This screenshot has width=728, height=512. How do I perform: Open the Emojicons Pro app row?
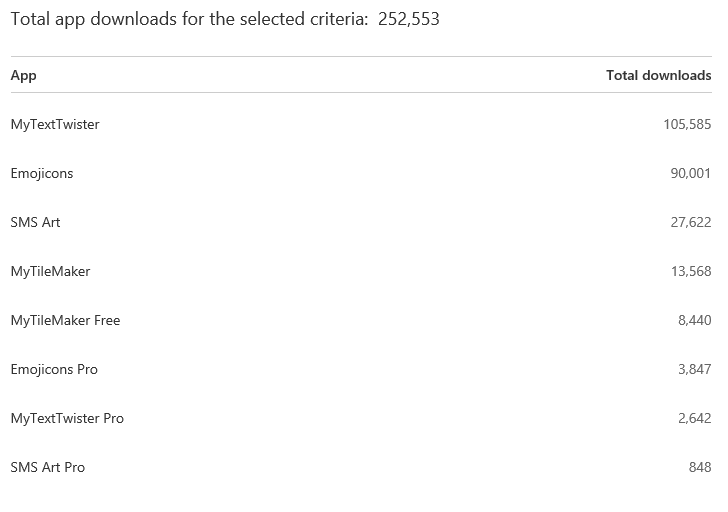coord(54,369)
